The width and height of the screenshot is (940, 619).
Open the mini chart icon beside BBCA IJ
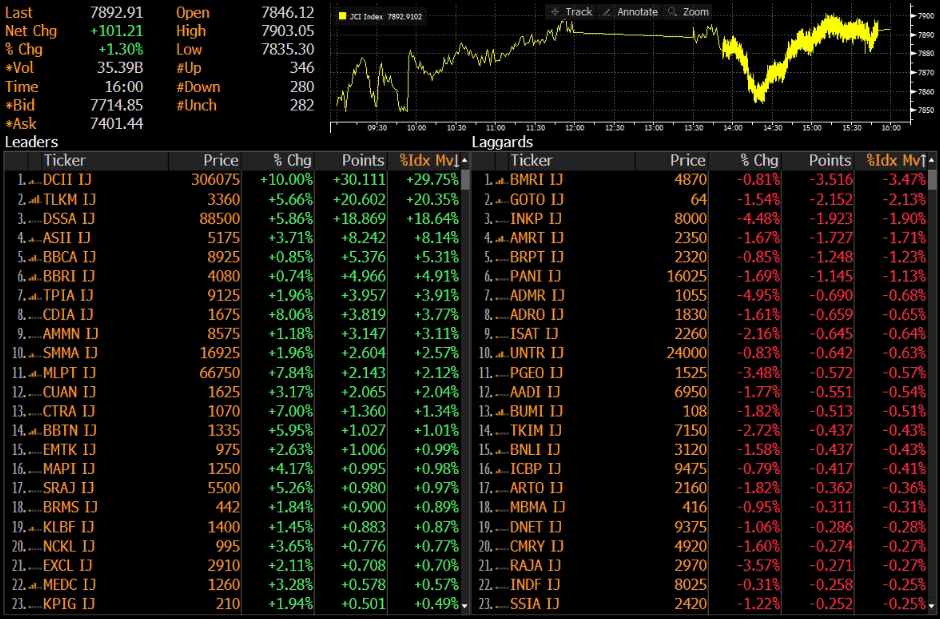[x=35, y=257]
